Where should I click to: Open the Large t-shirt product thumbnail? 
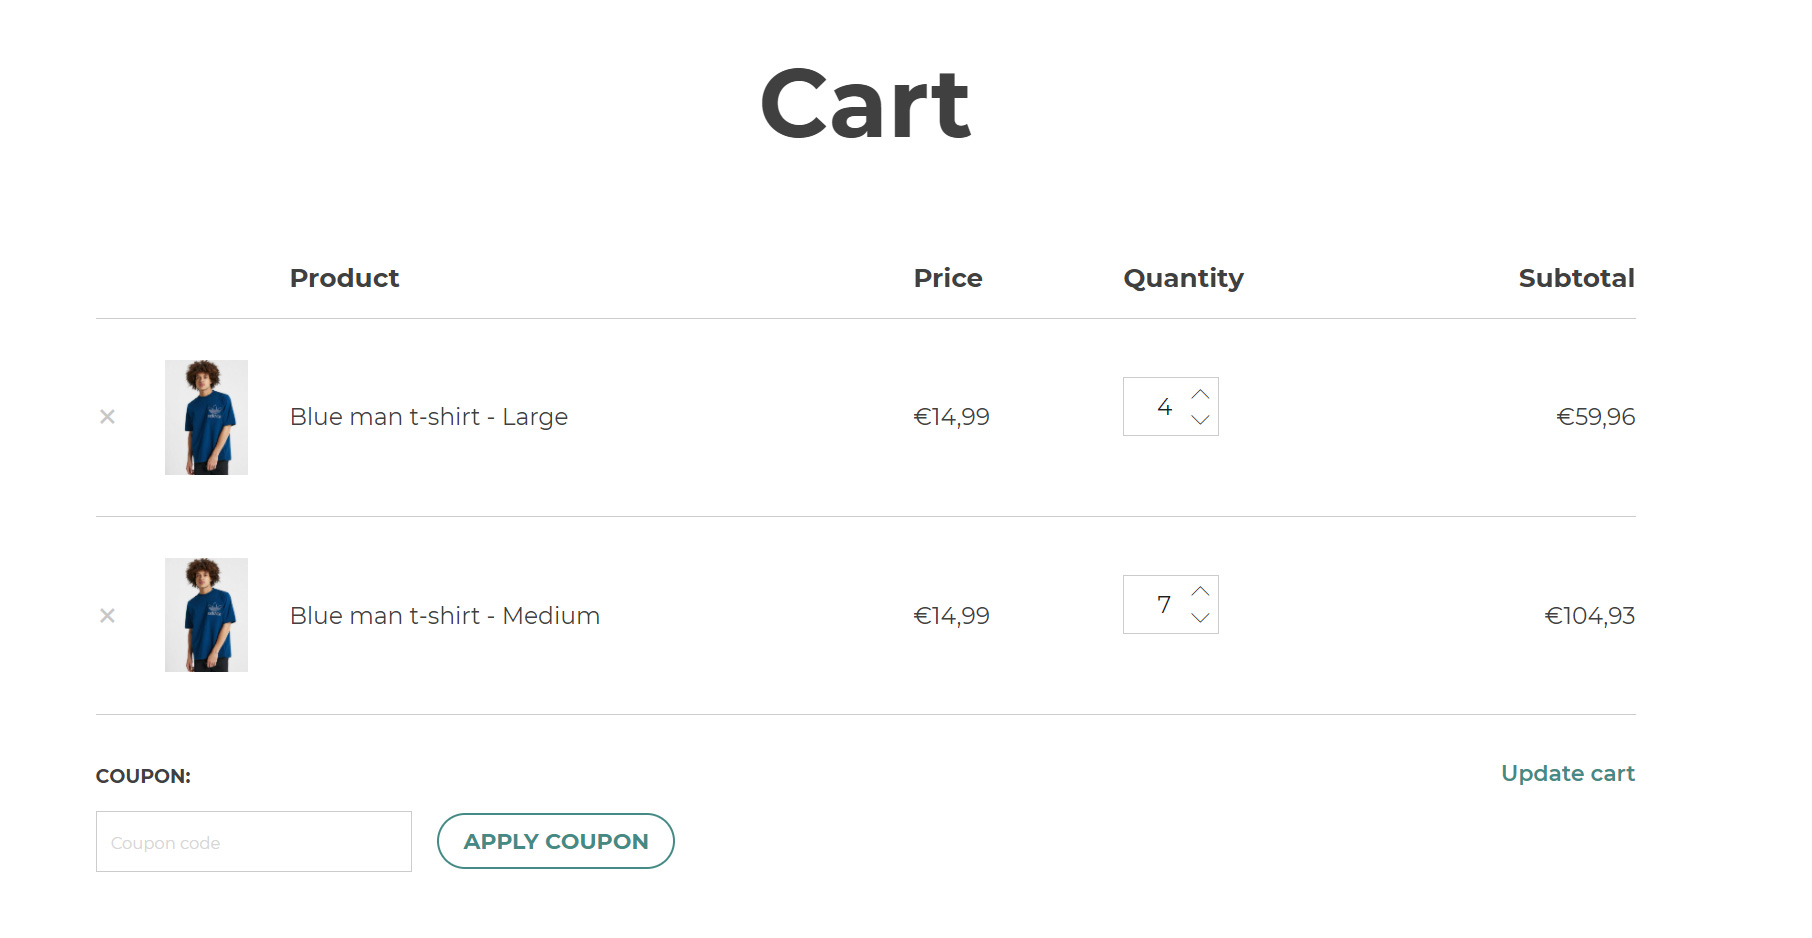[x=206, y=417]
